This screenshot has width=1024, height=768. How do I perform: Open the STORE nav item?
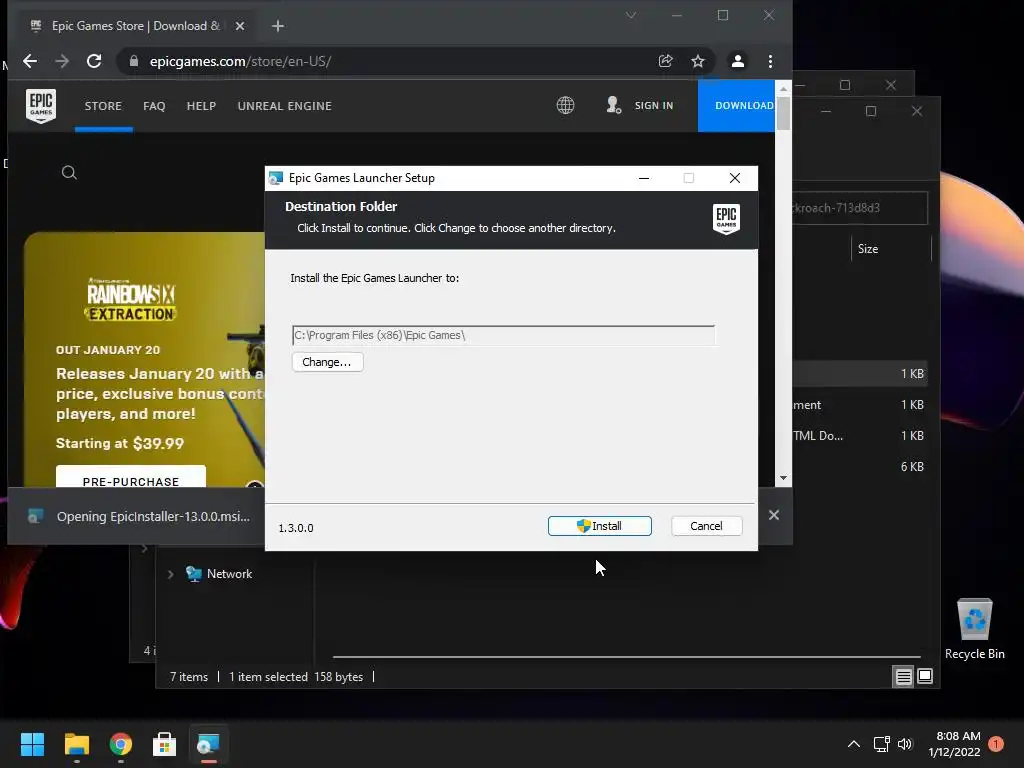(103, 106)
